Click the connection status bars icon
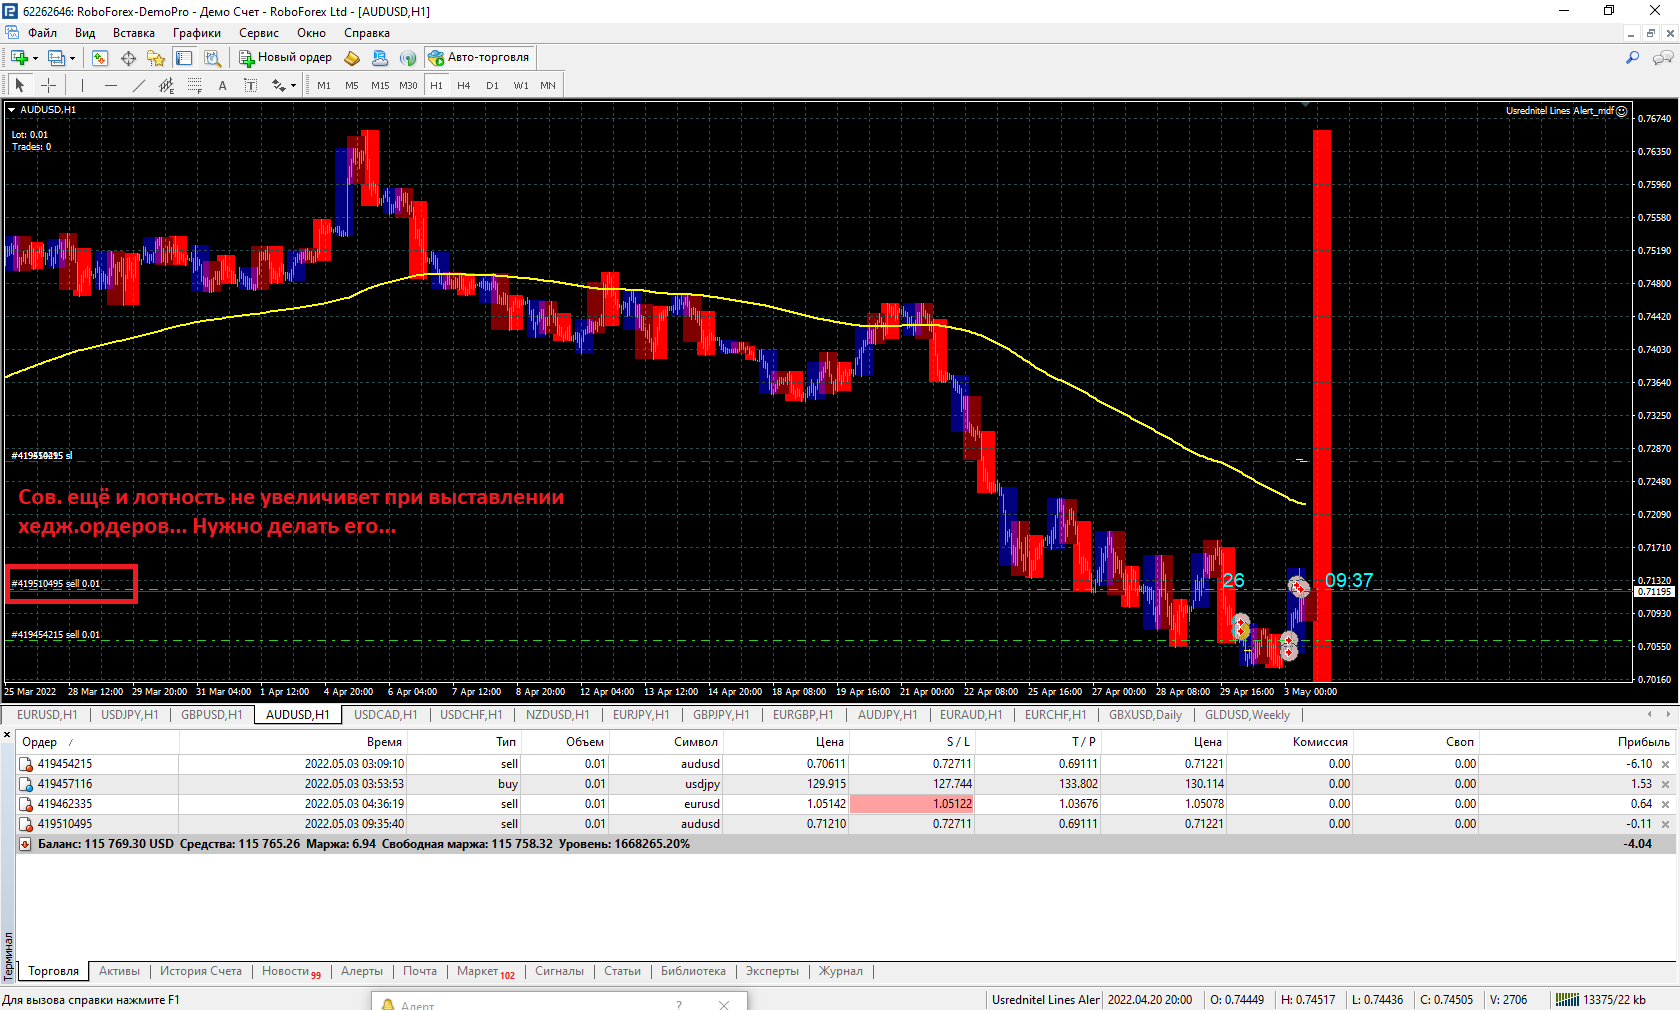Screen dimensions: 1680x1010 [1567, 999]
